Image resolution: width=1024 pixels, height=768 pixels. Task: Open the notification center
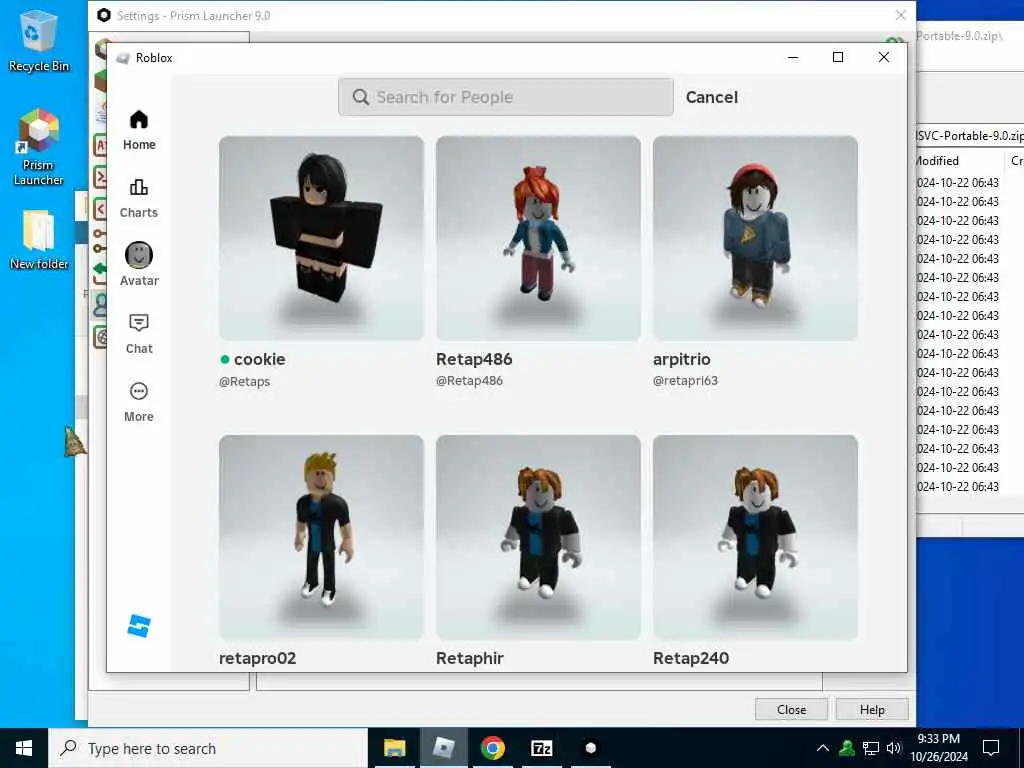(x=991, y=748)
